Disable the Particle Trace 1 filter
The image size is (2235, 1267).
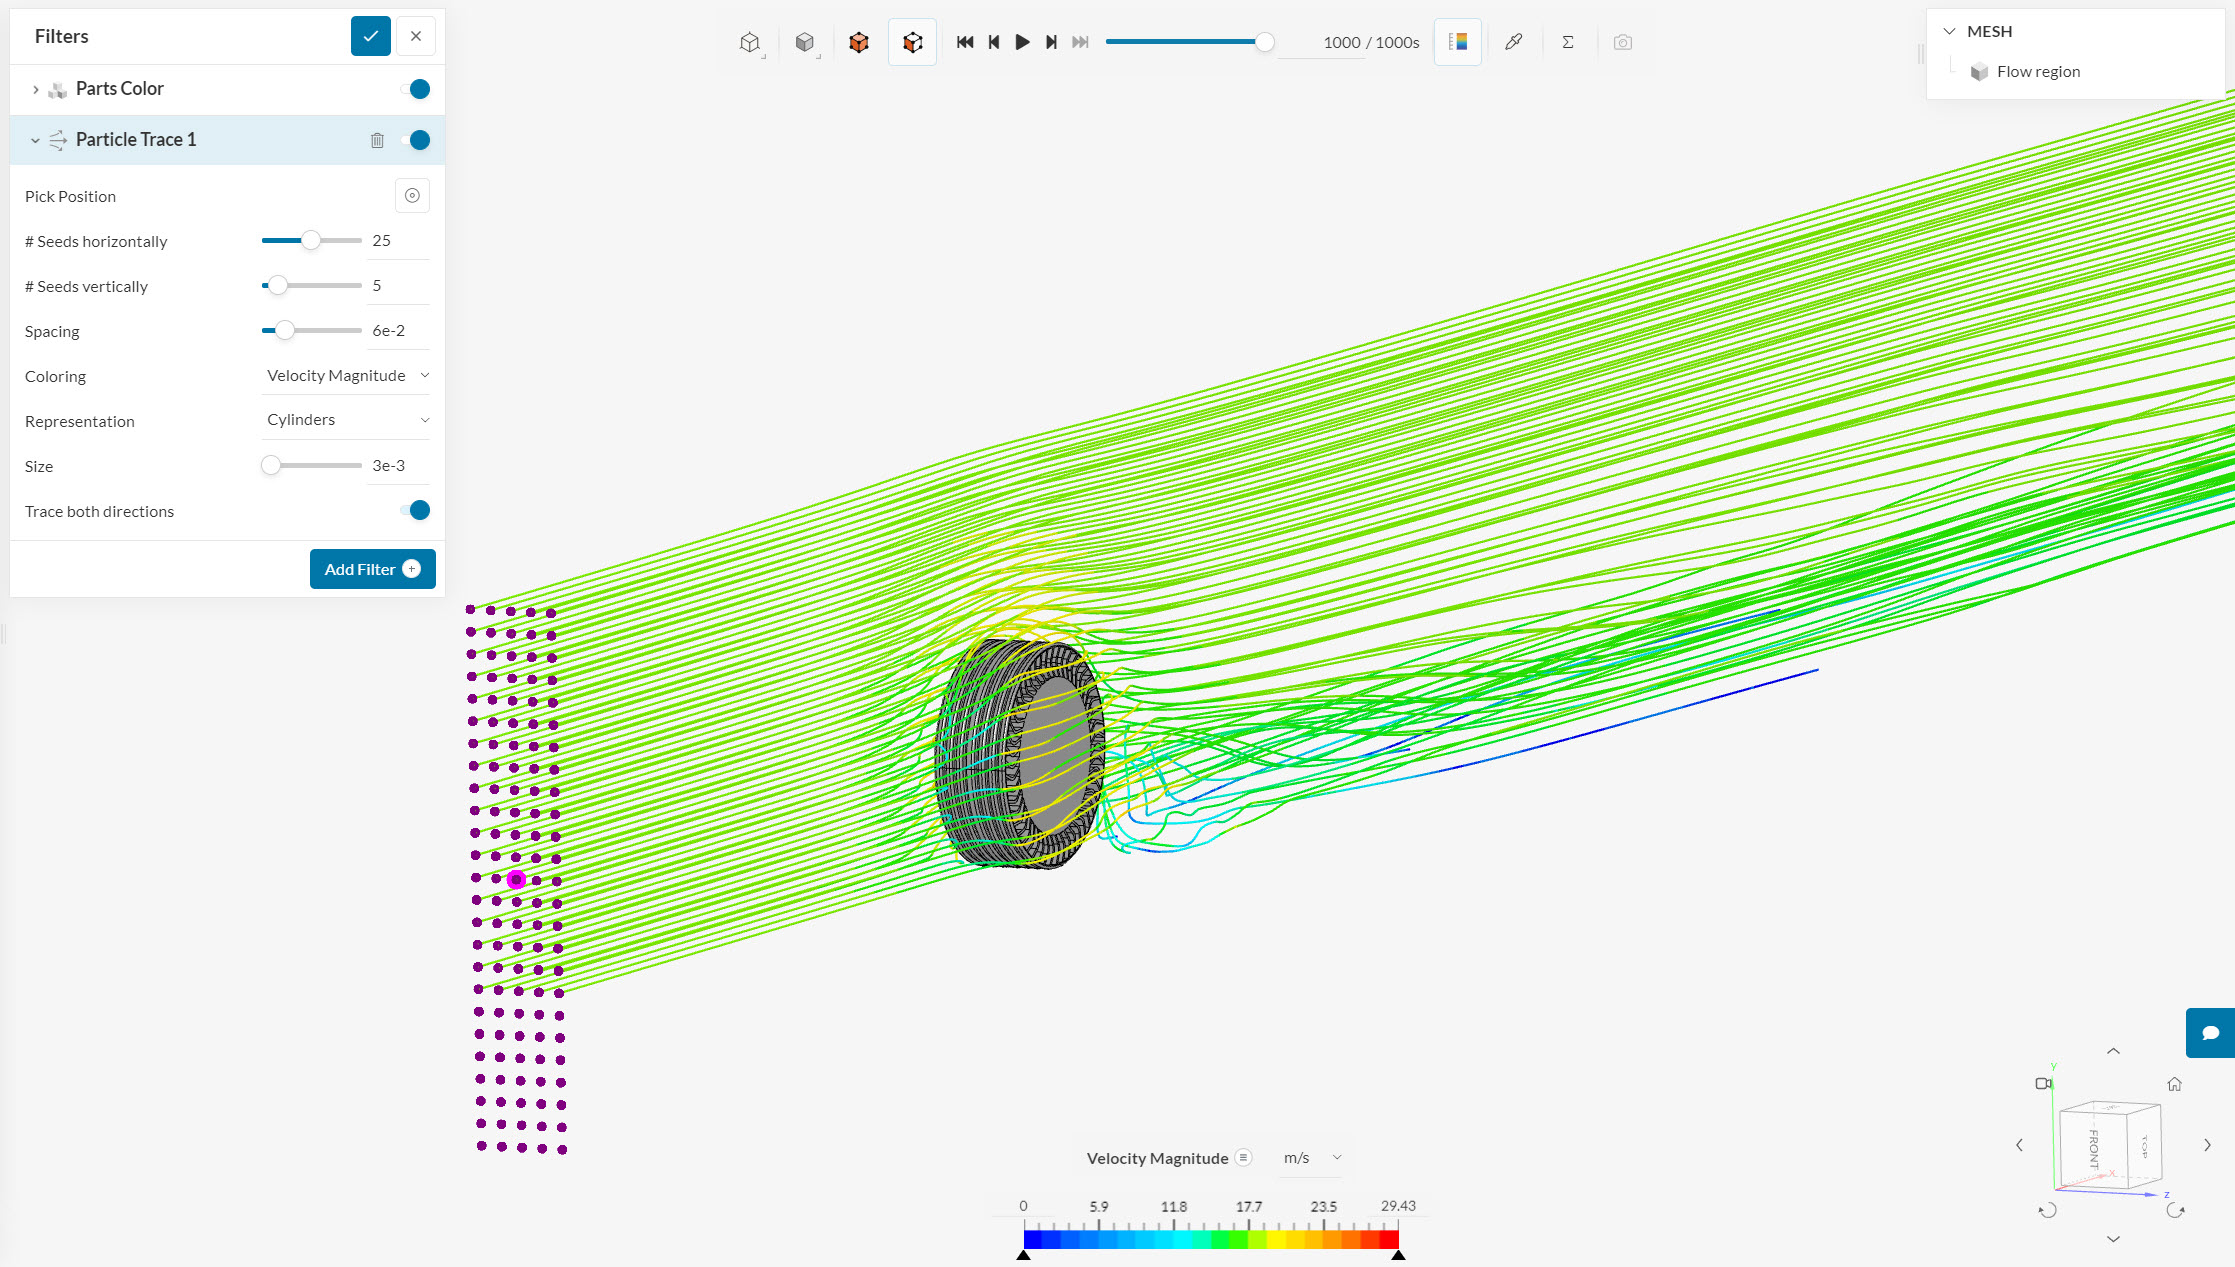coord(417,140)
